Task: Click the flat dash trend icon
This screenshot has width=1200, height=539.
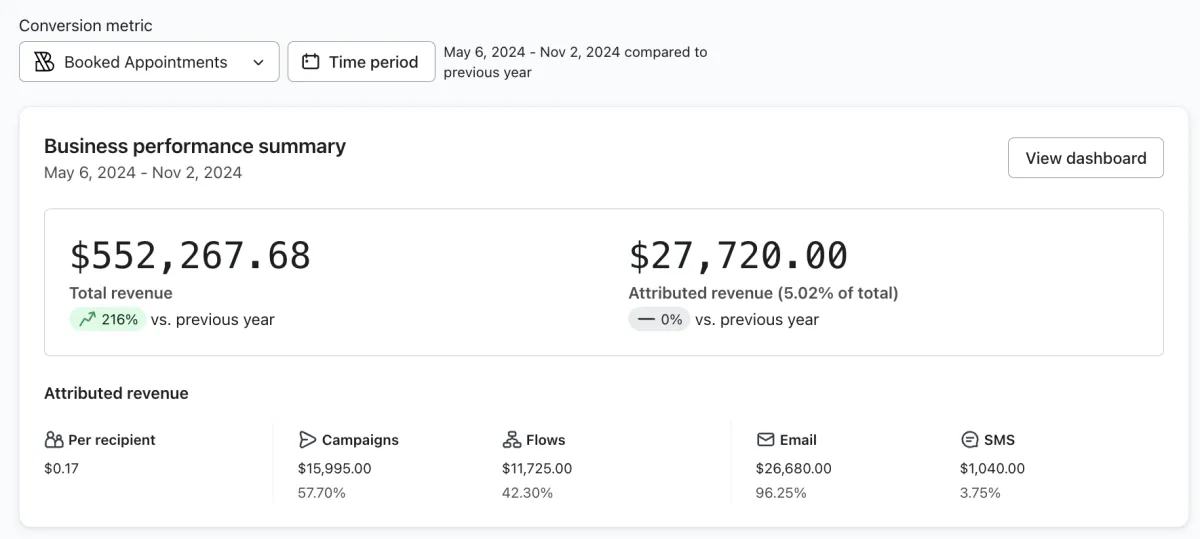Action: coord(646,320)
